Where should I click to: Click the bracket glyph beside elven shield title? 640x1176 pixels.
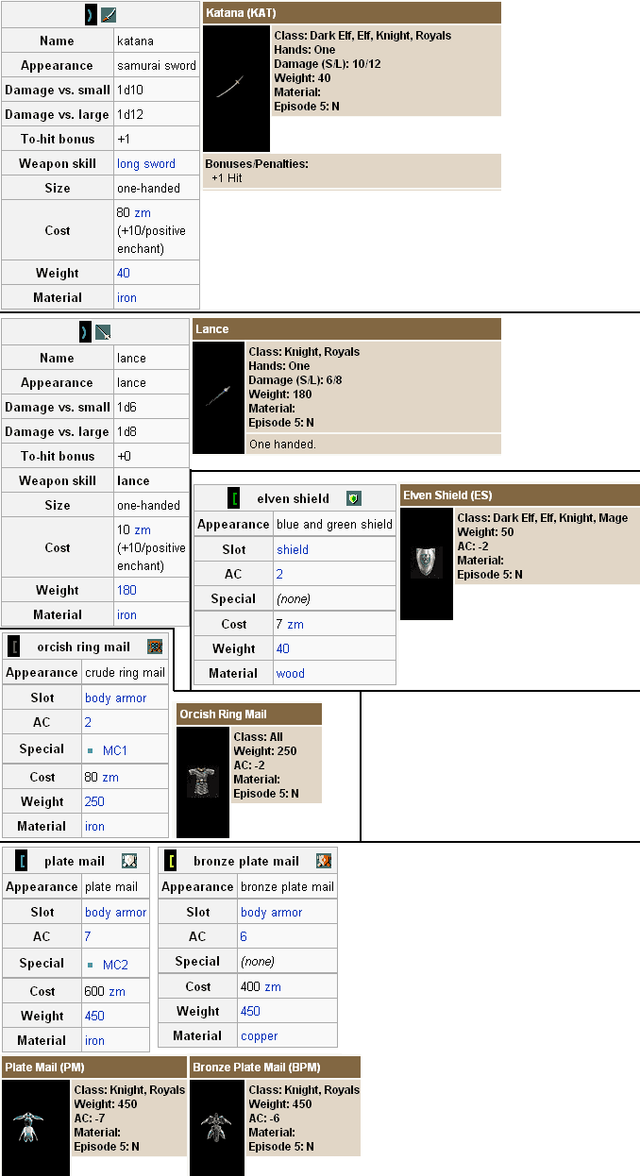pos(234,498)
